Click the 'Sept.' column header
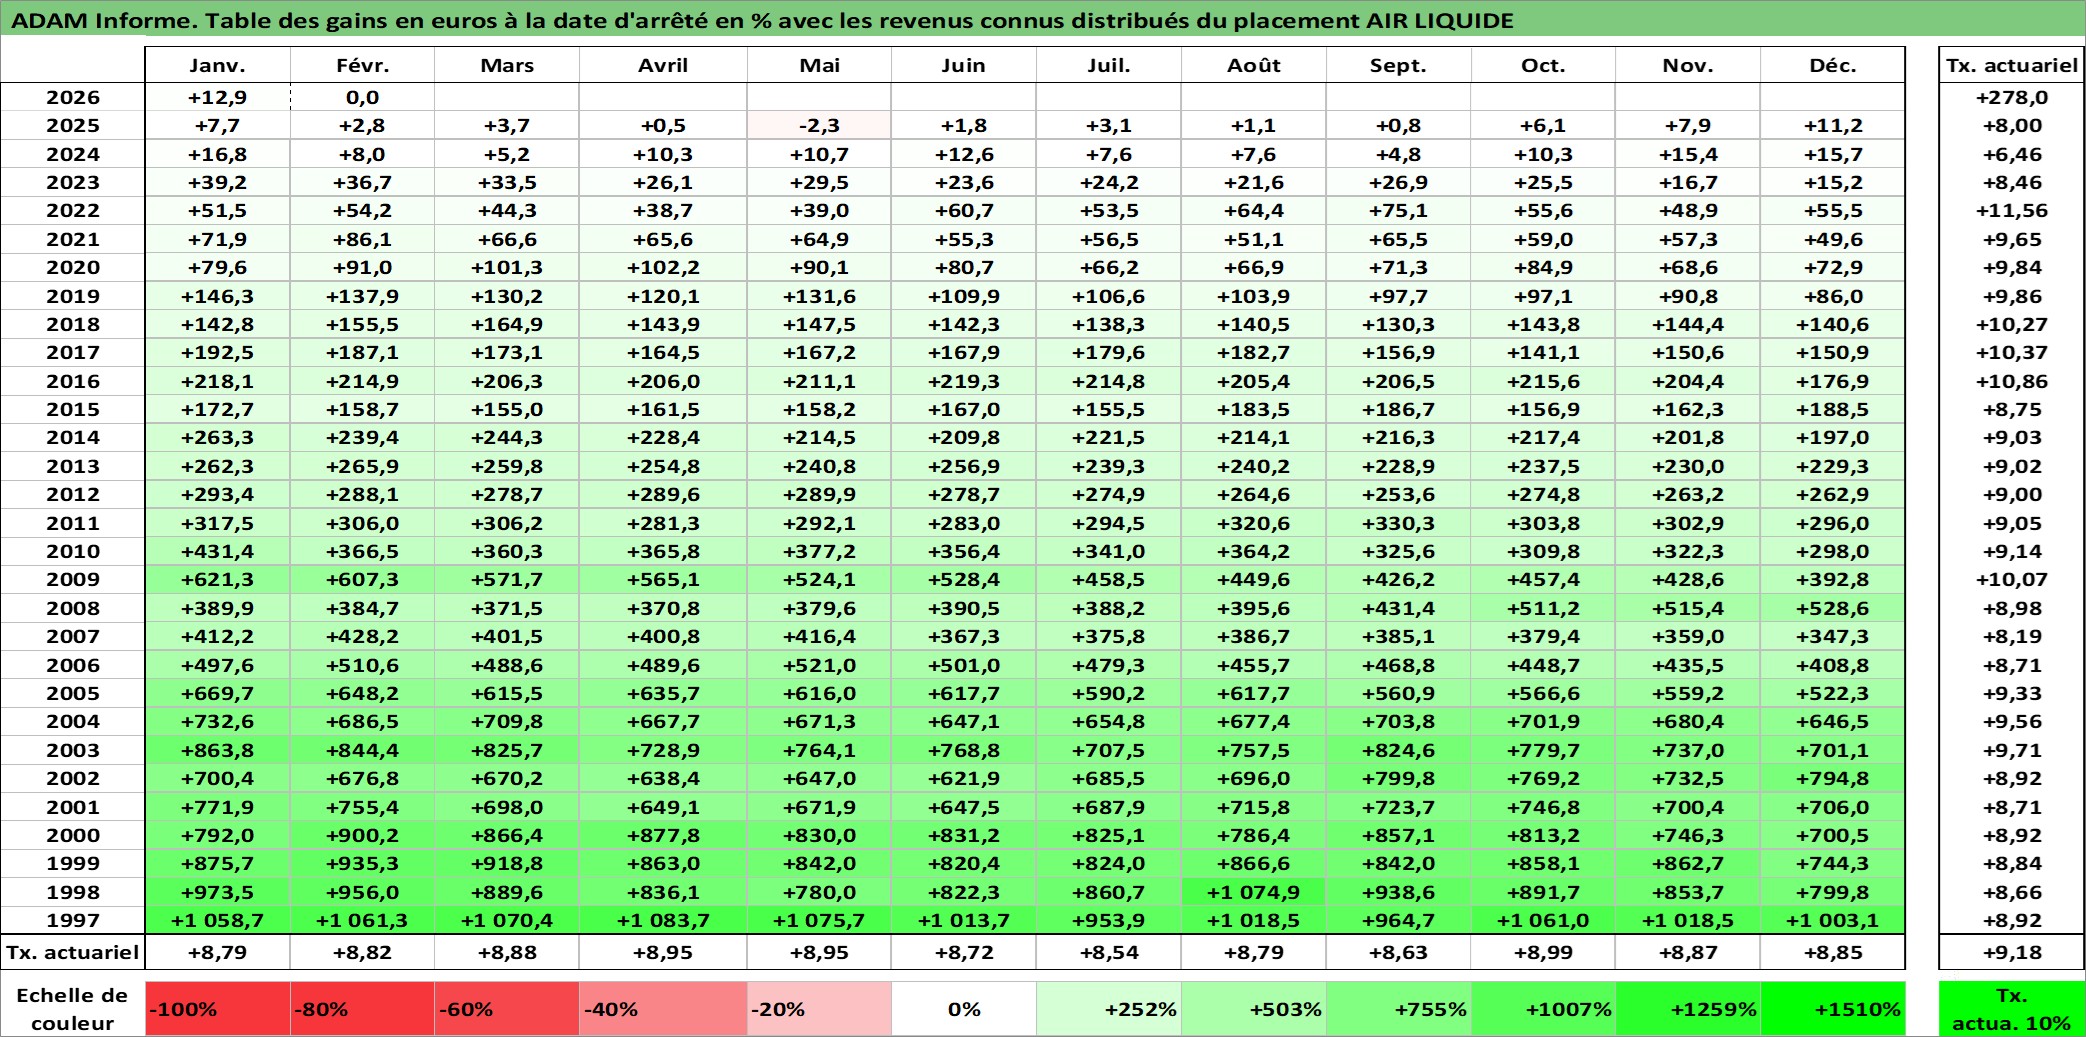This screenshot has width=2086, height=1037. [1399, 65]
